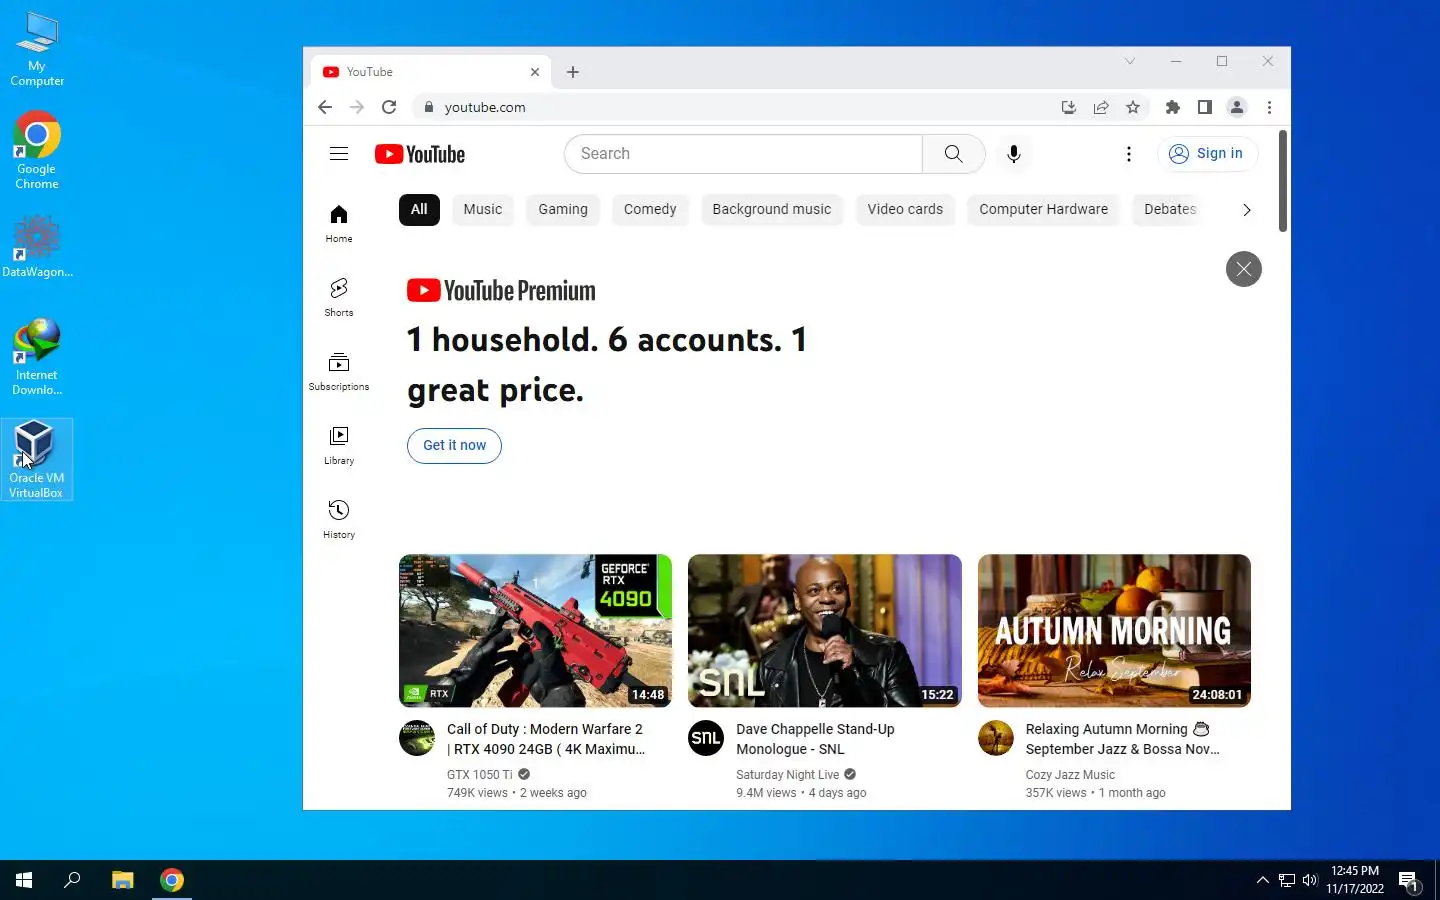Screen dimensions: 1440x900
Task: Open taskbar search
Action: pyautogui.click(x=72, y=880)
